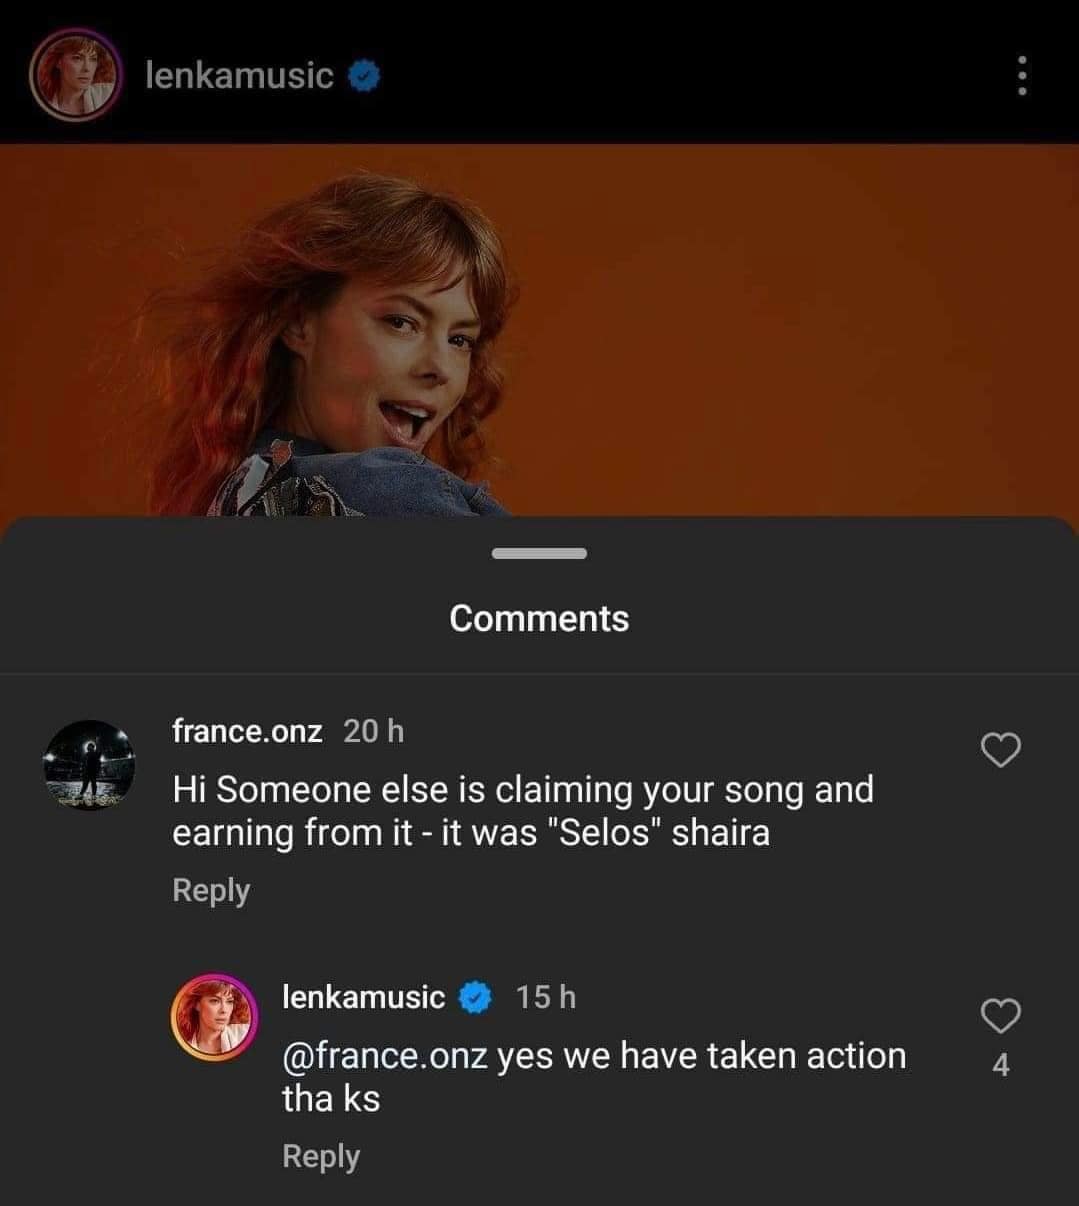Reply to france.onz's comment
The height and width of the screenshot is (1206, 1079).
coord(211,890)
